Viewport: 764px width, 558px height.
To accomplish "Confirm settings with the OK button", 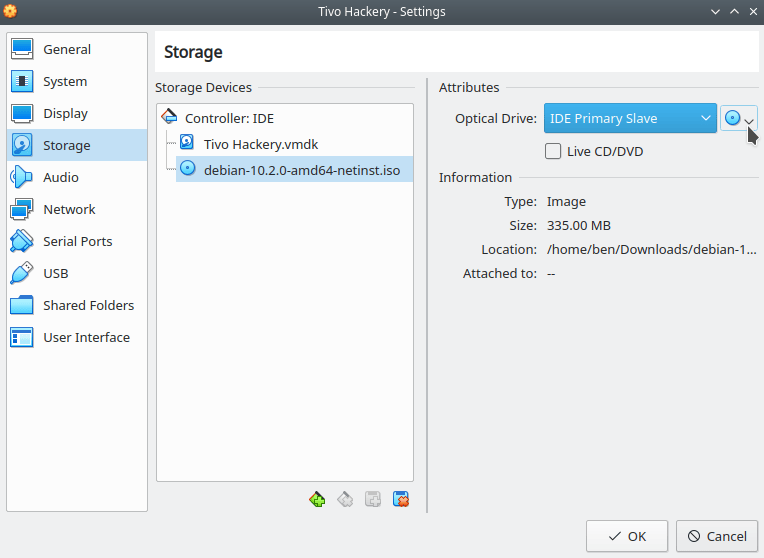I will (x=627, y=536).
